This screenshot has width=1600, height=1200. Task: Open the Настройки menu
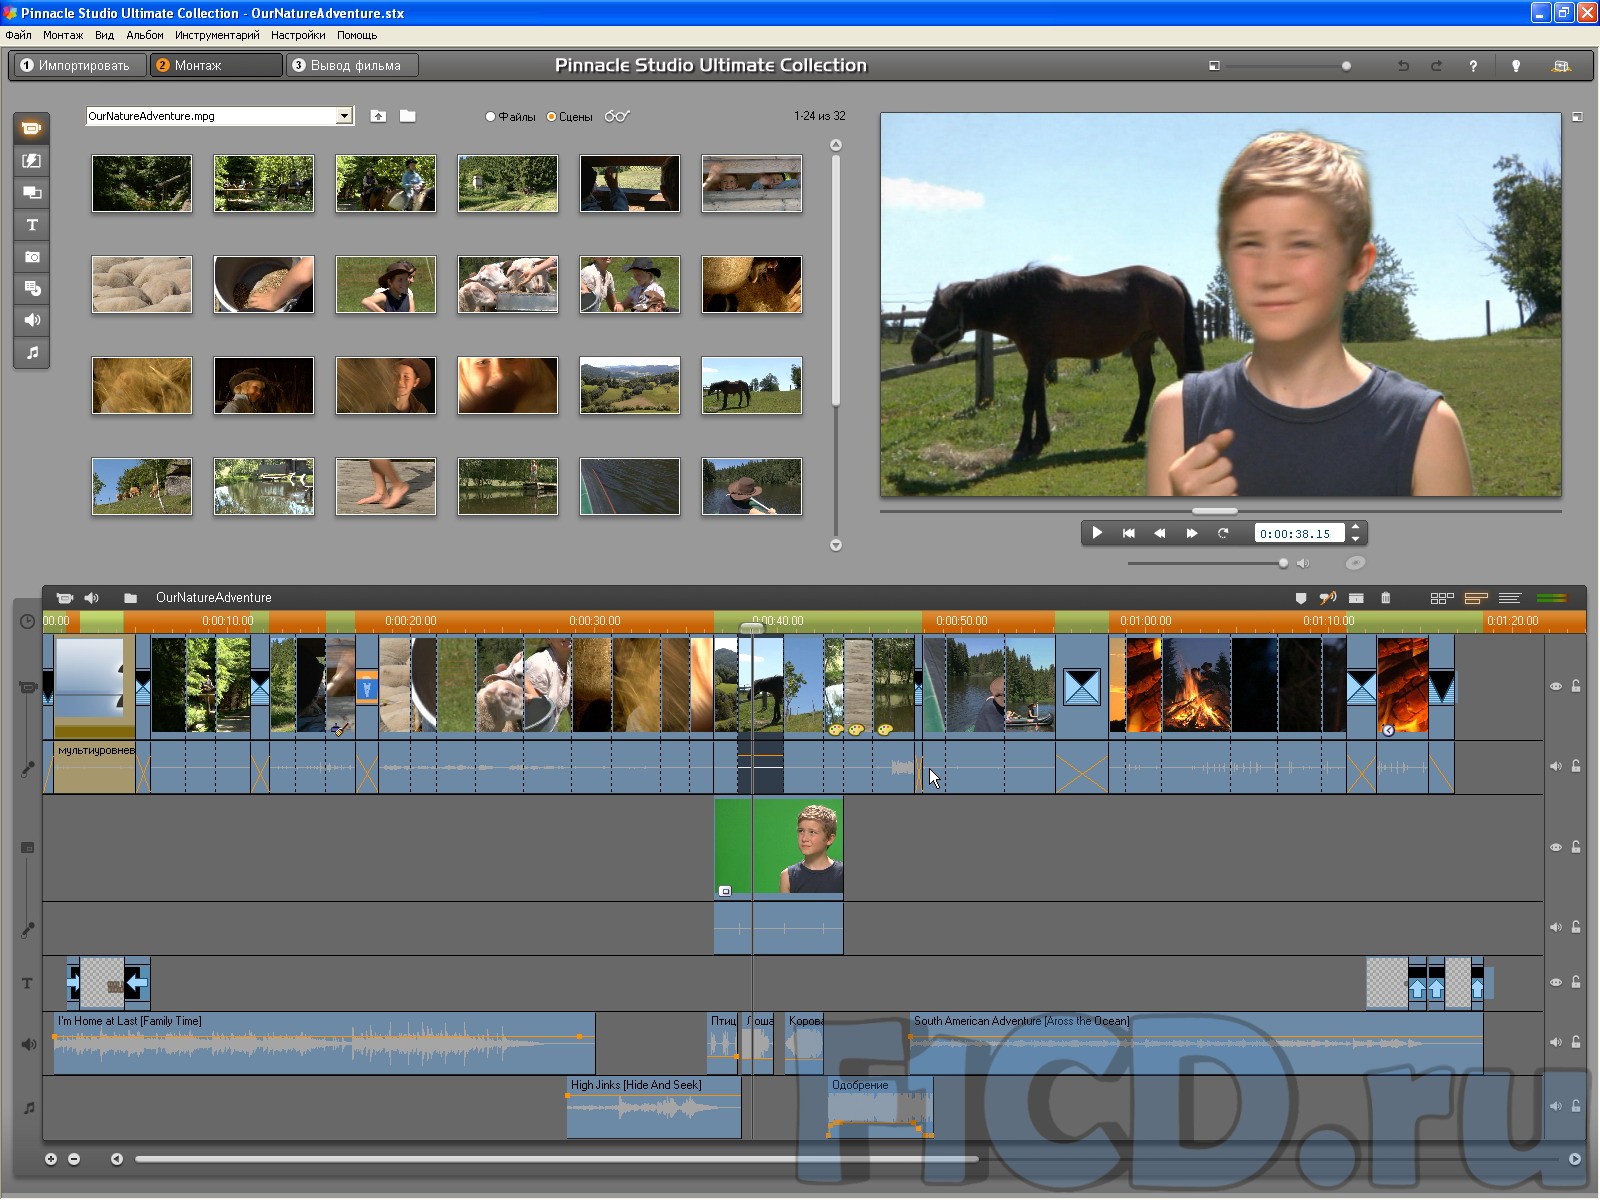coord(298,35)
